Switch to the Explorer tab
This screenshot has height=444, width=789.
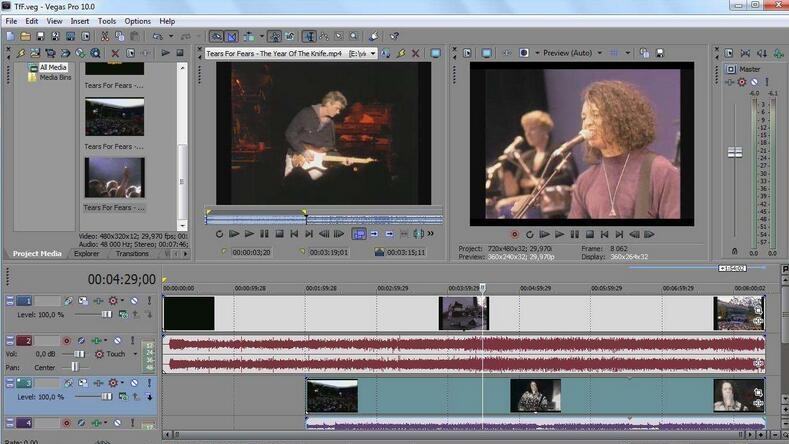[x=86, y=253]
